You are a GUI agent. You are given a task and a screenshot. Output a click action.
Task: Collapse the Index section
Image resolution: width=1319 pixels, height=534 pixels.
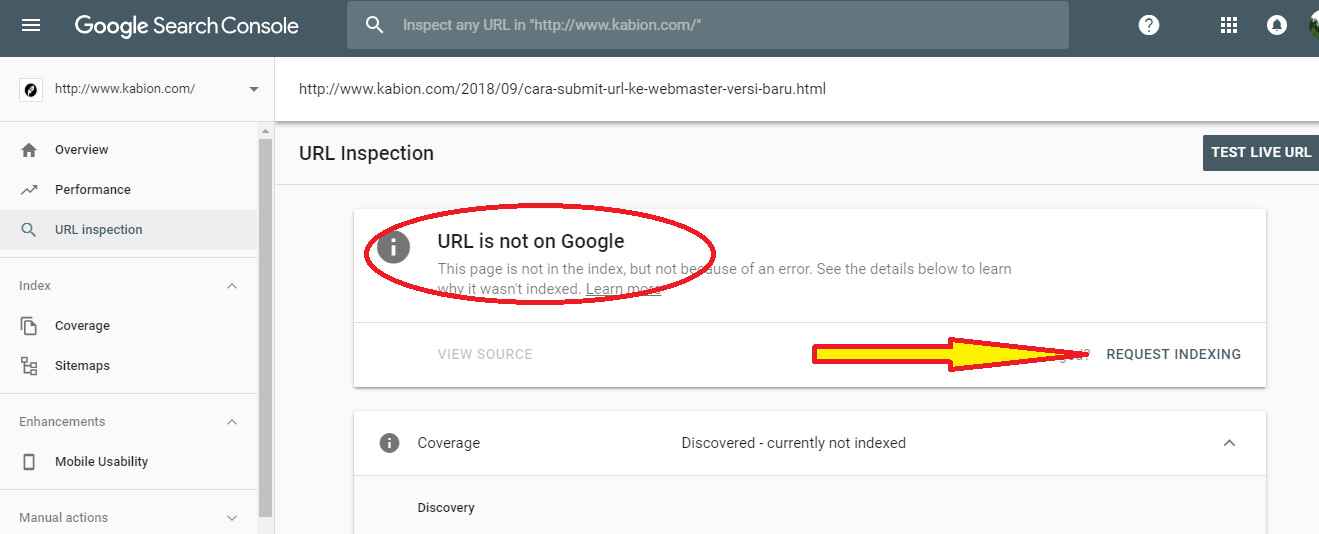pyautogui.click(x=232, y=286)
